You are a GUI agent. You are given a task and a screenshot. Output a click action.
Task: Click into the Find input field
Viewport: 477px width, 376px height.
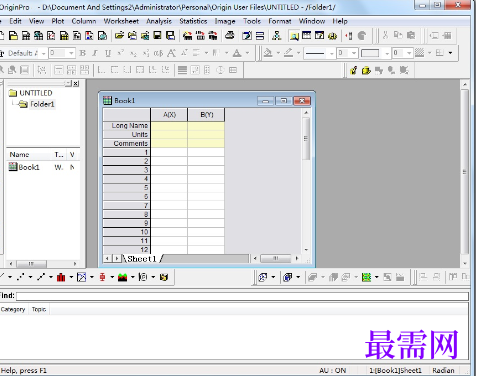click(242, 296)
